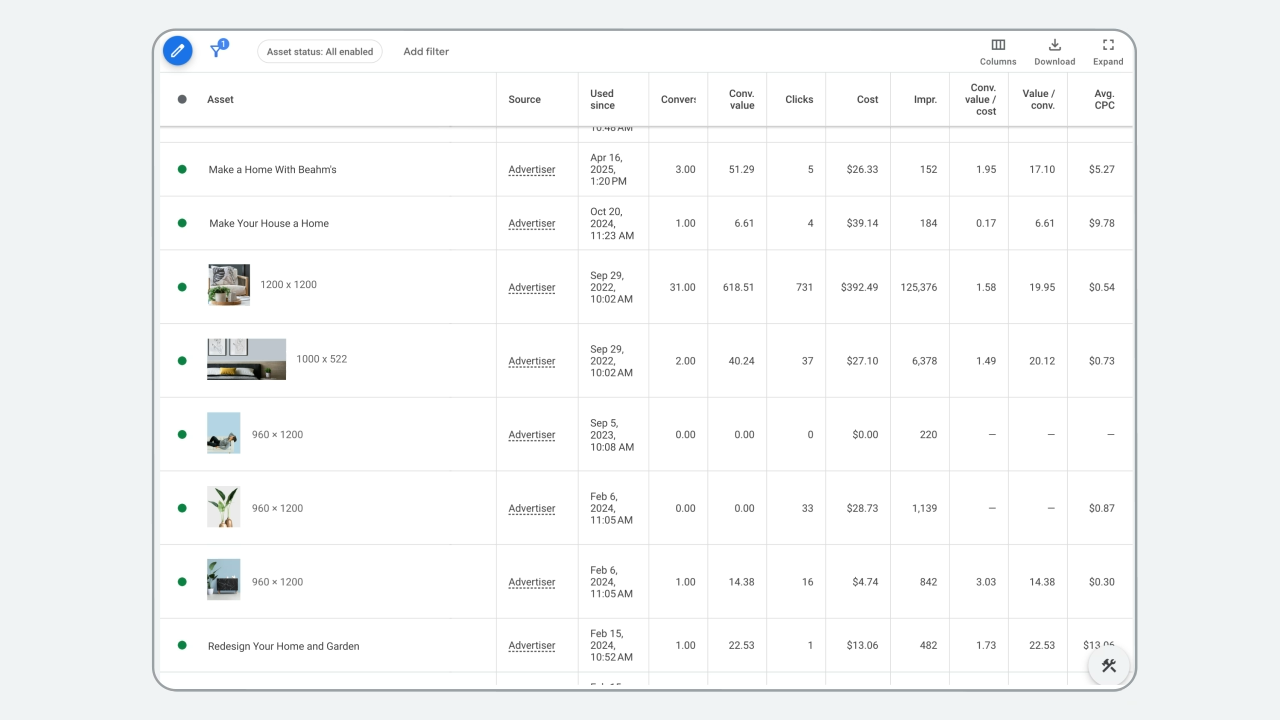Open the filter funnel icon

click(216, 51)
